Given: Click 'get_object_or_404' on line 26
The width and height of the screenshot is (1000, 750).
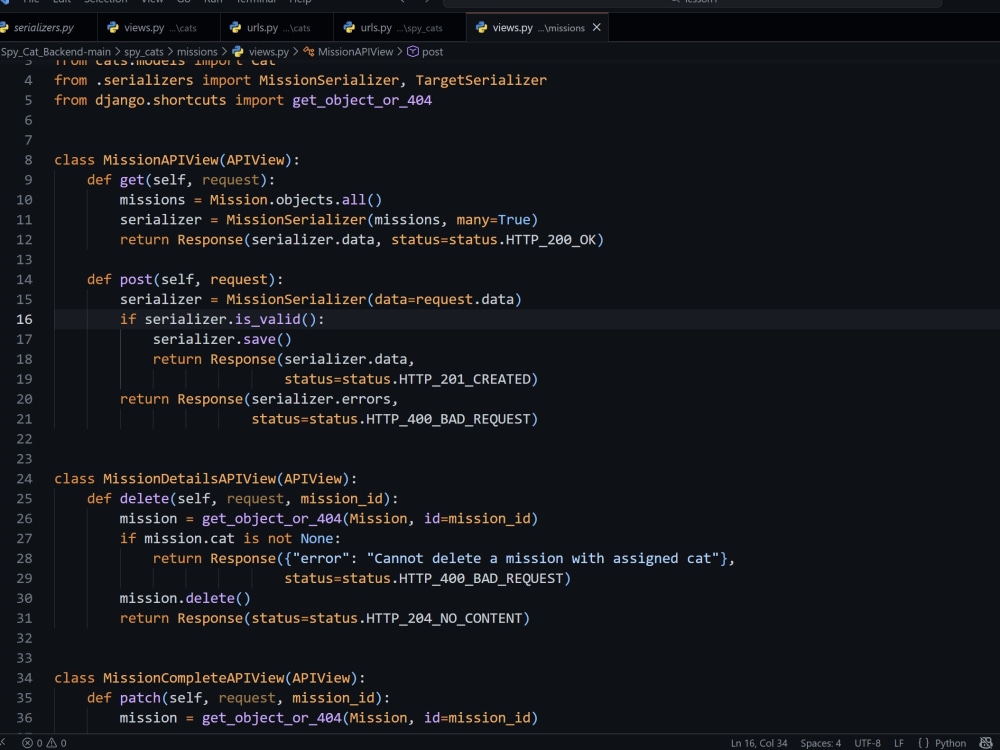Looking at the screenshot, I should (272, 518).
